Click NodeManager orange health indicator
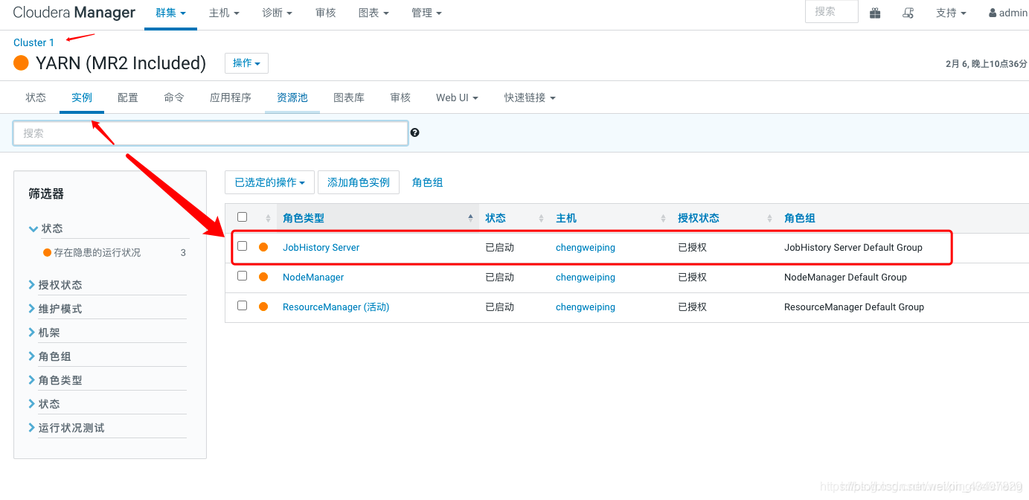 [x=264, y=277]
